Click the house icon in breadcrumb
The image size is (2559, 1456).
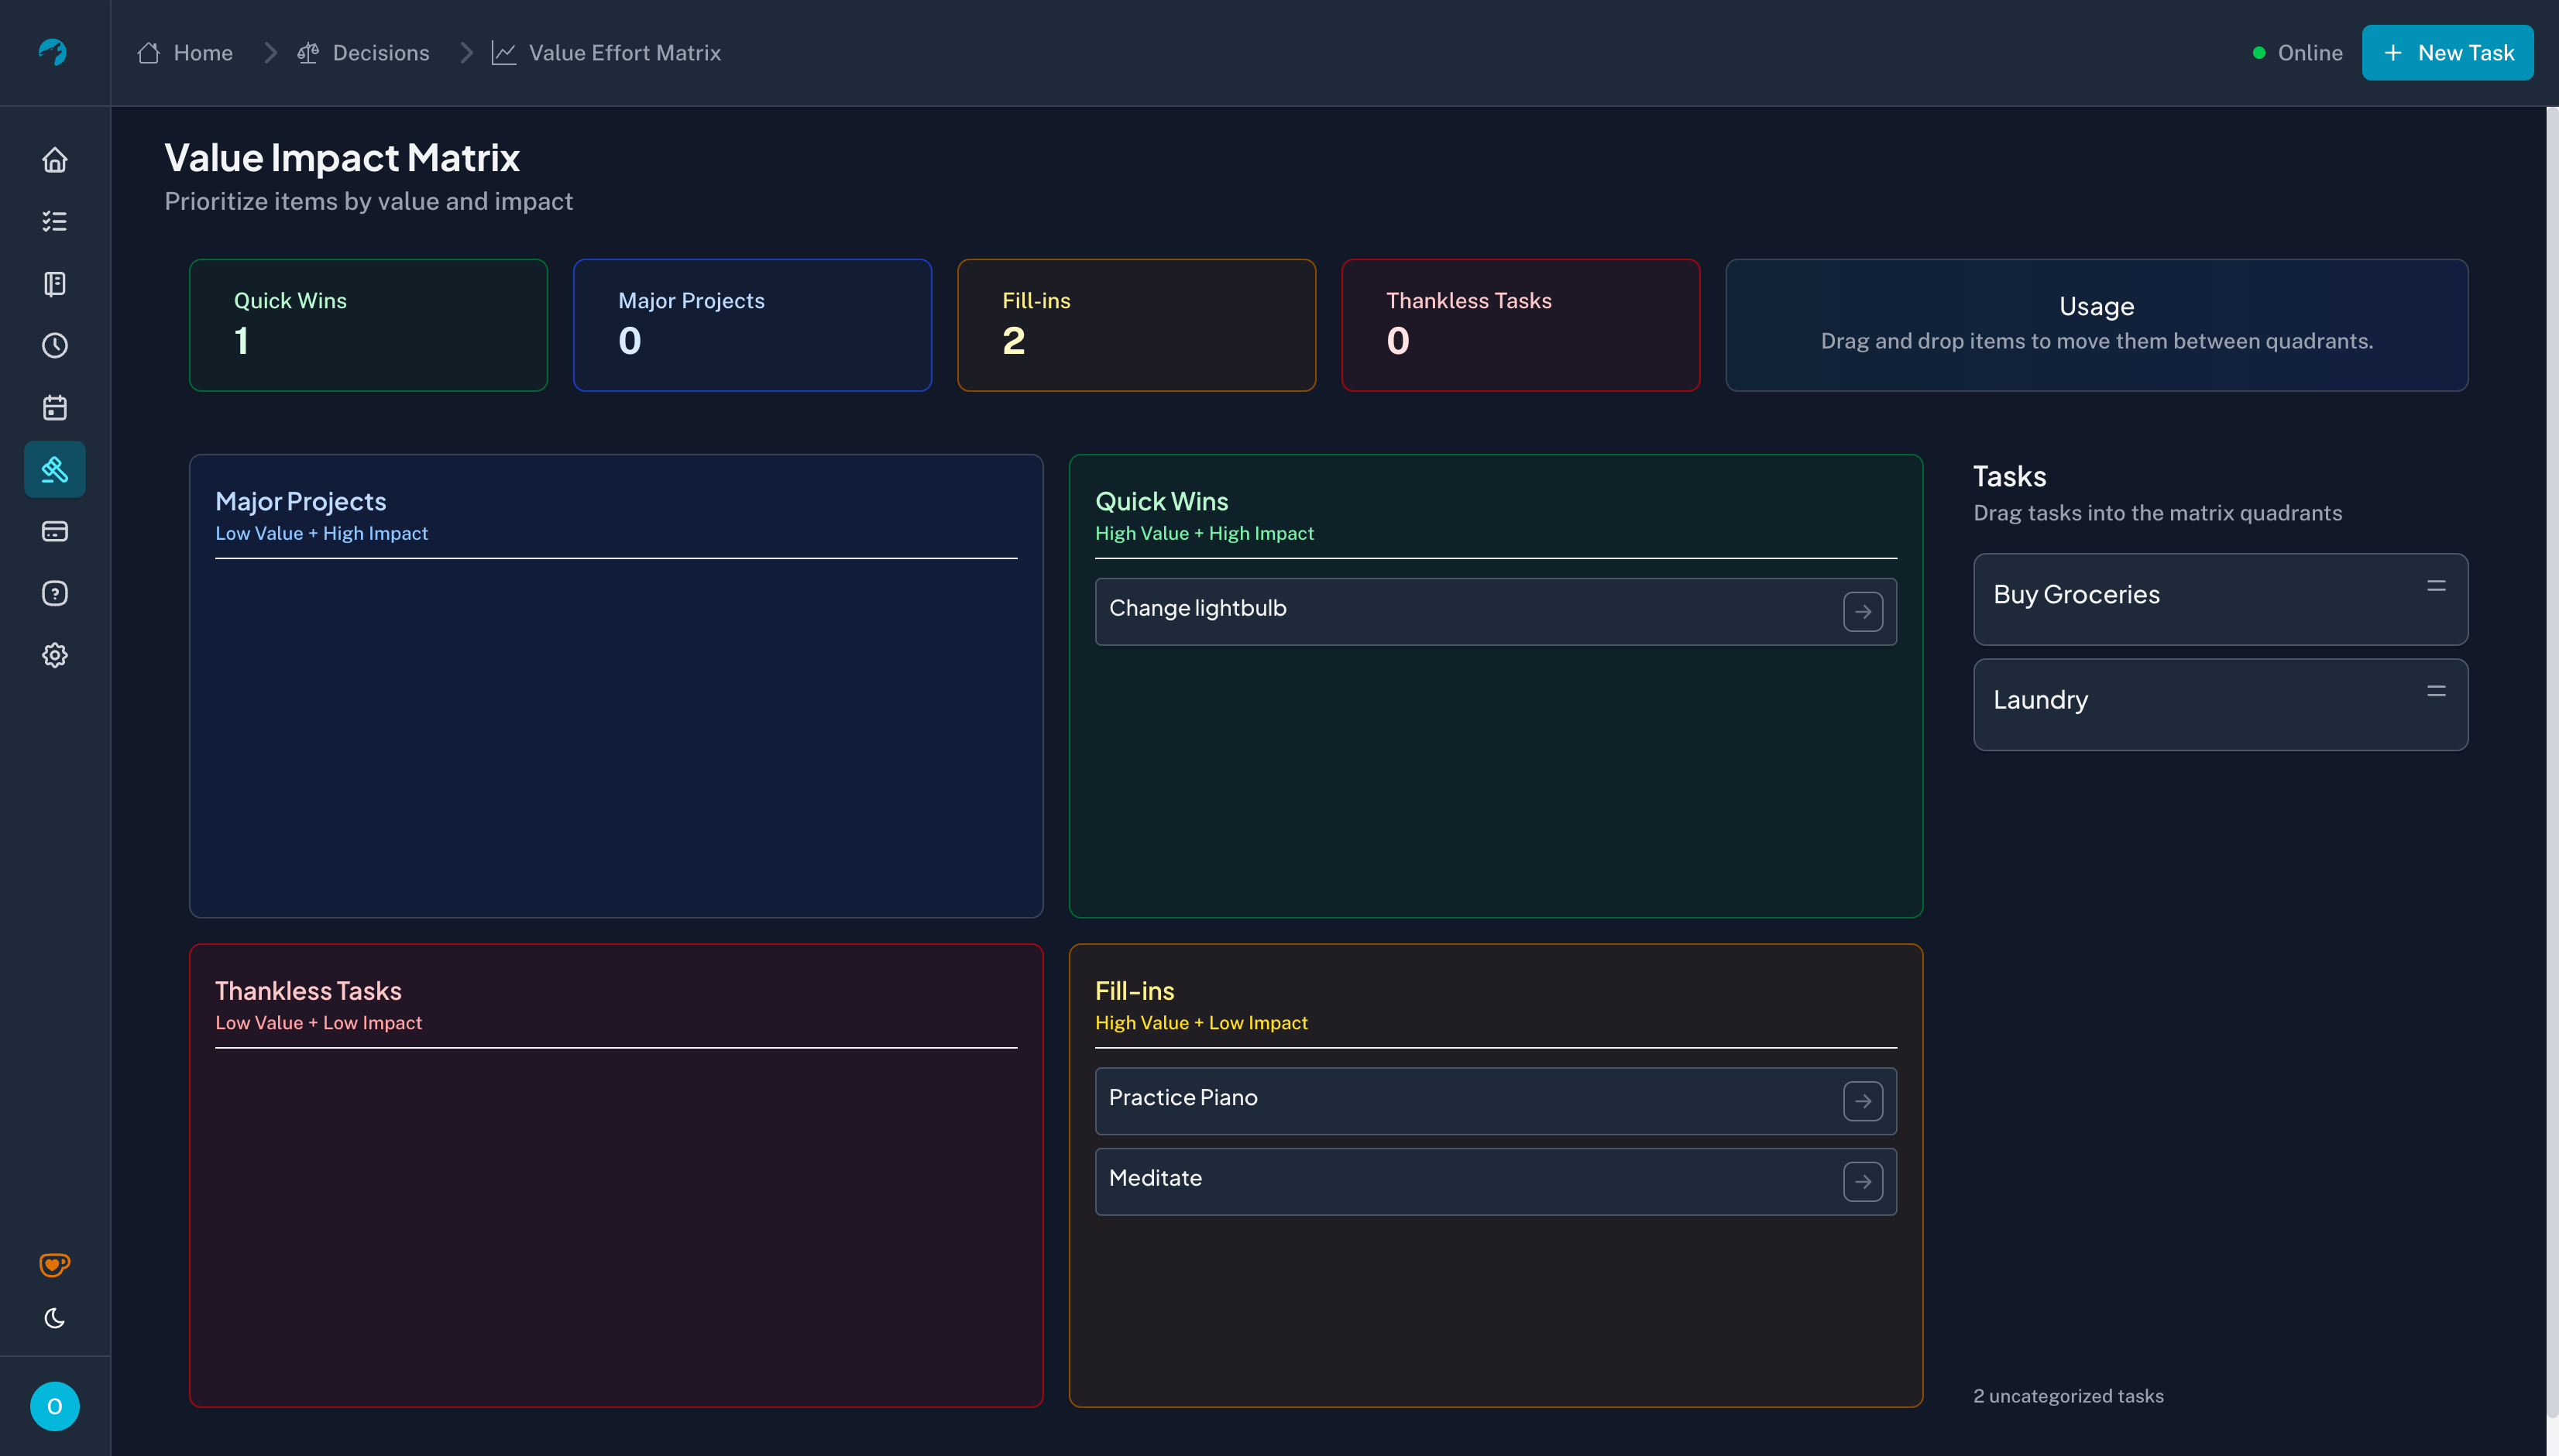[x=149, y=53]
